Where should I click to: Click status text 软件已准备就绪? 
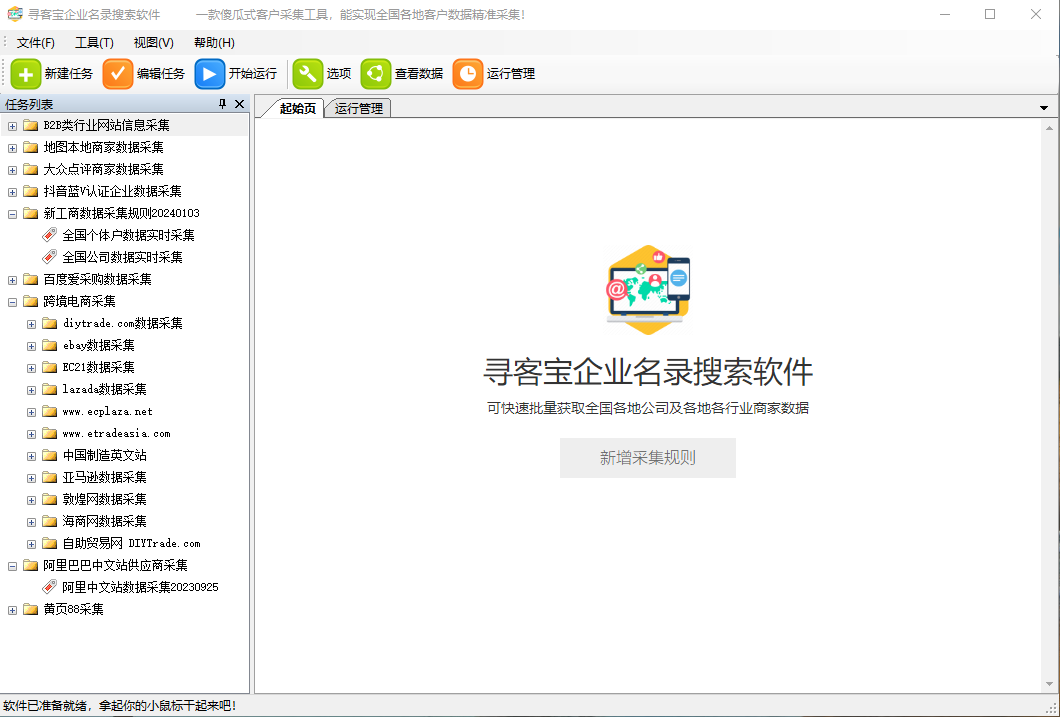tap(44, 706)
